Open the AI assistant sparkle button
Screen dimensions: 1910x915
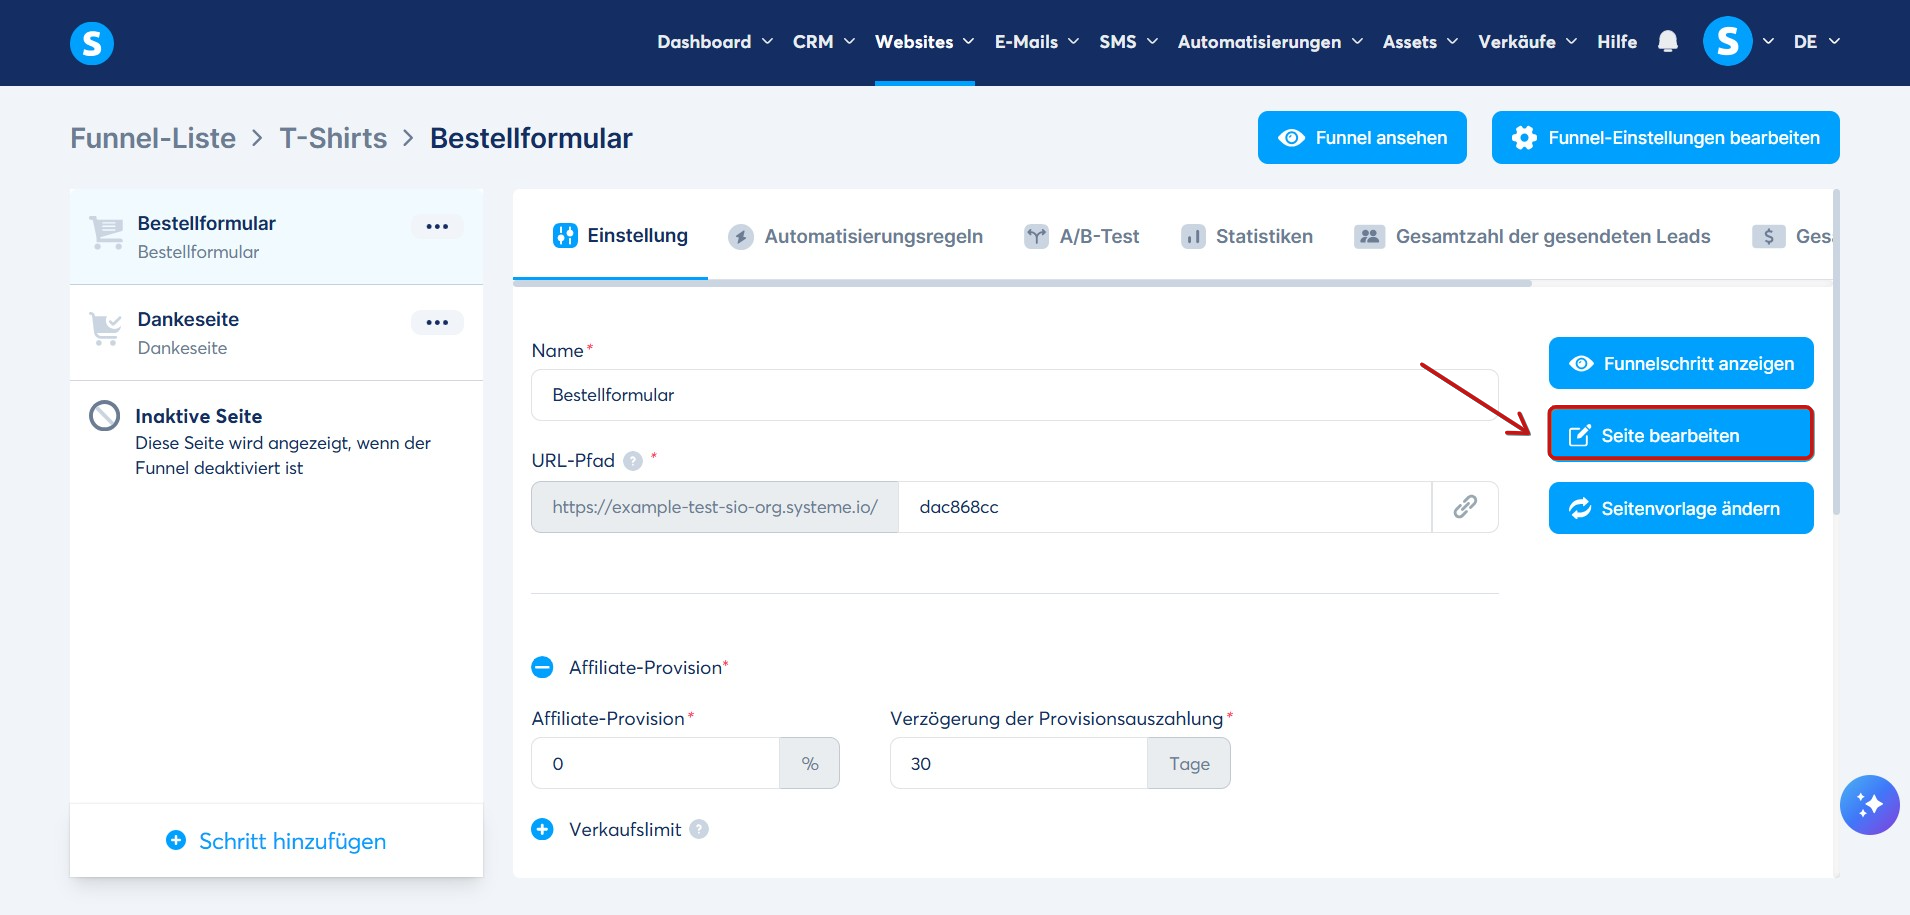click(1869, 804)
